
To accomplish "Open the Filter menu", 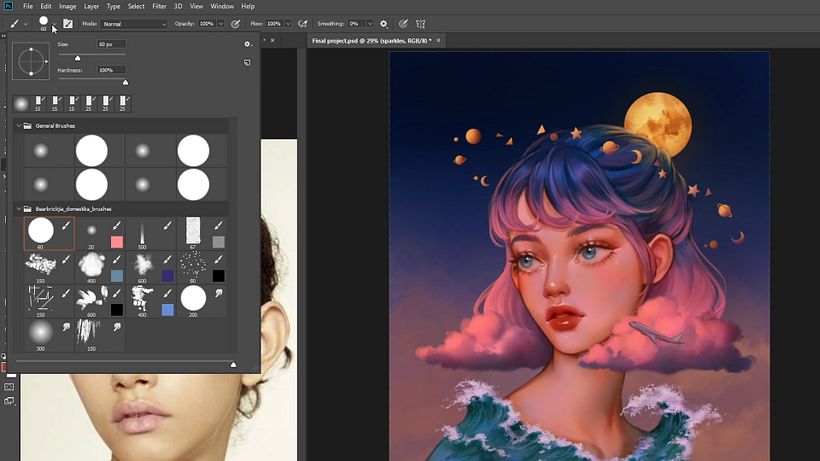I will [x=160, y=6].
